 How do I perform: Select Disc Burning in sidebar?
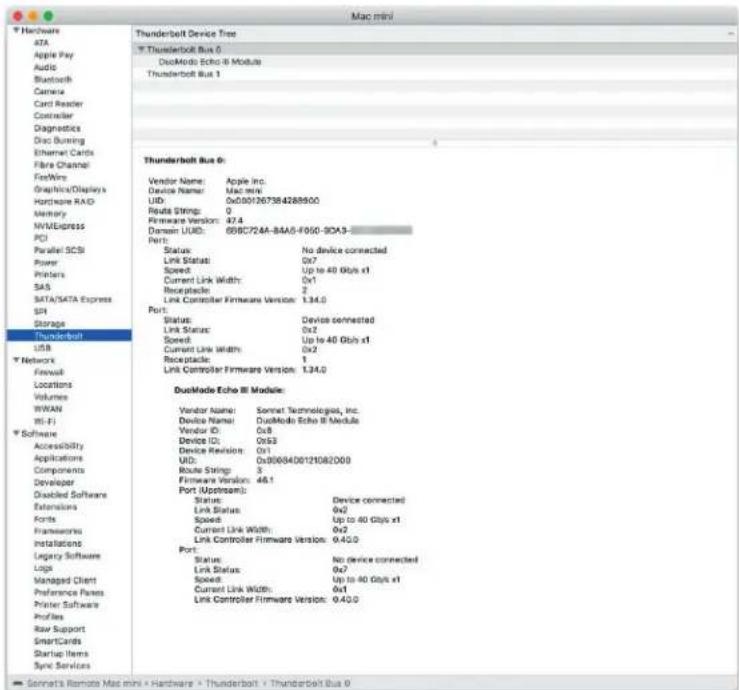tap(59, 140)
